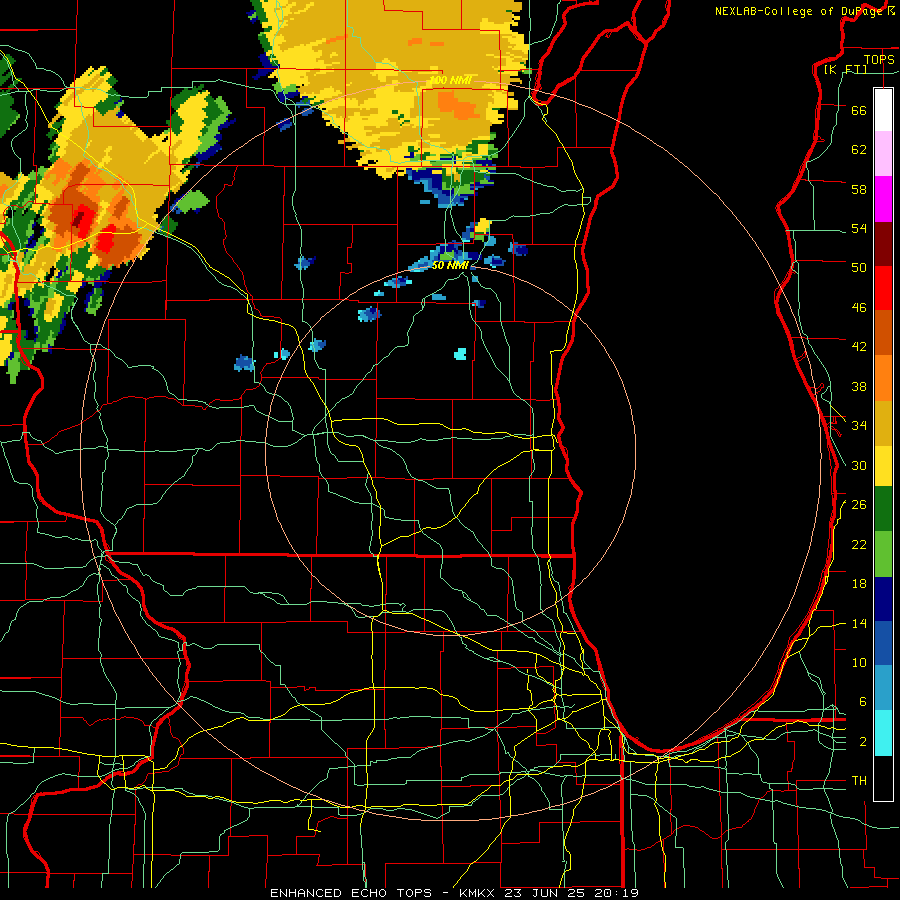The image size is (900, 900).
Task: Select the bright red legend band
Action: (883, 288)
